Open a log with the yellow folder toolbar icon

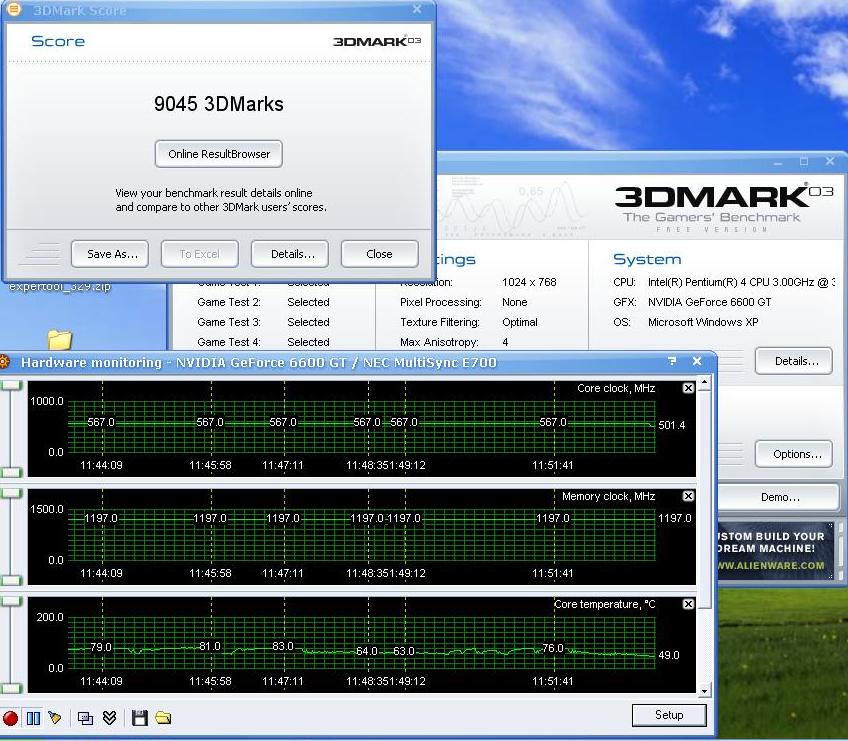tap(163, 718)
